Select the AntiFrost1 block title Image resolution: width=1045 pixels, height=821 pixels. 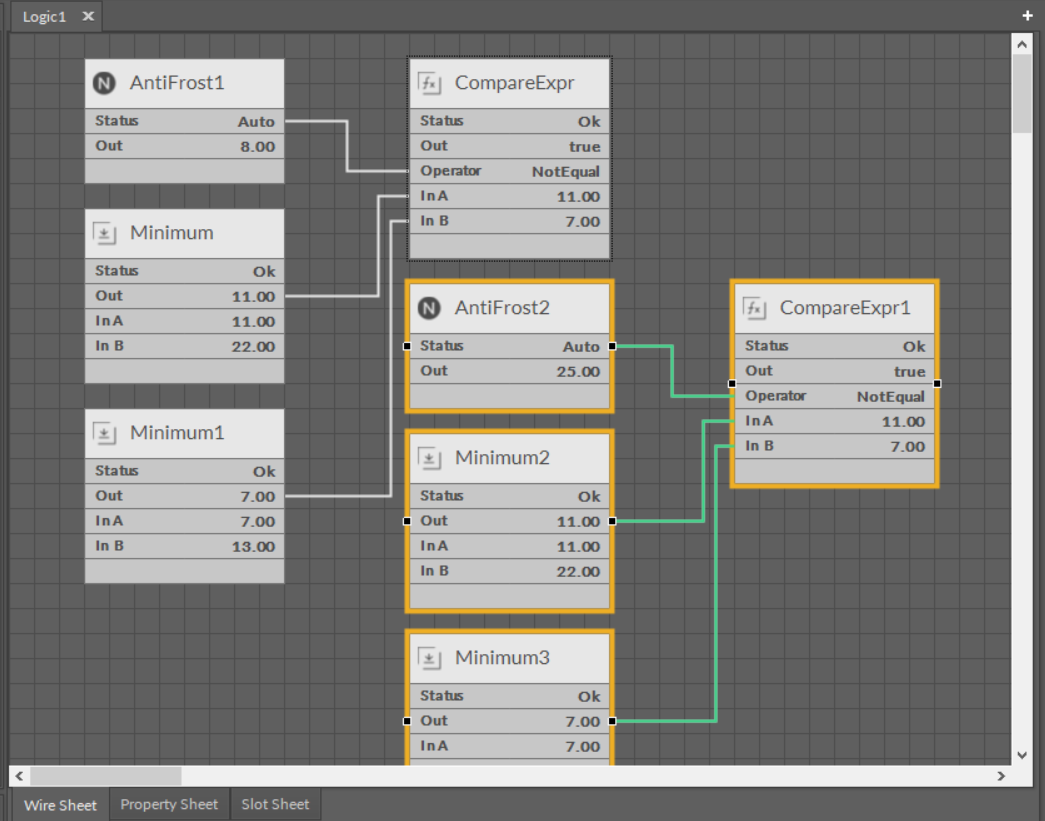pyautogui.click(x=177, y=83)
